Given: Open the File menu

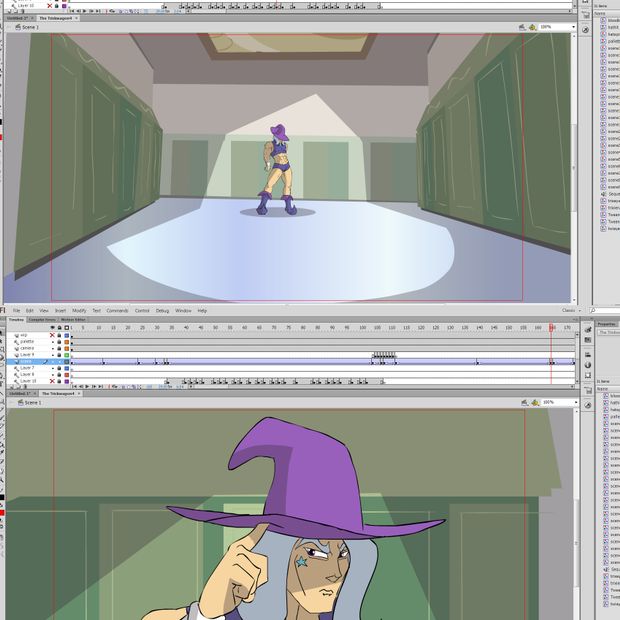Looking at the screenshot, I should click(16, 311).
